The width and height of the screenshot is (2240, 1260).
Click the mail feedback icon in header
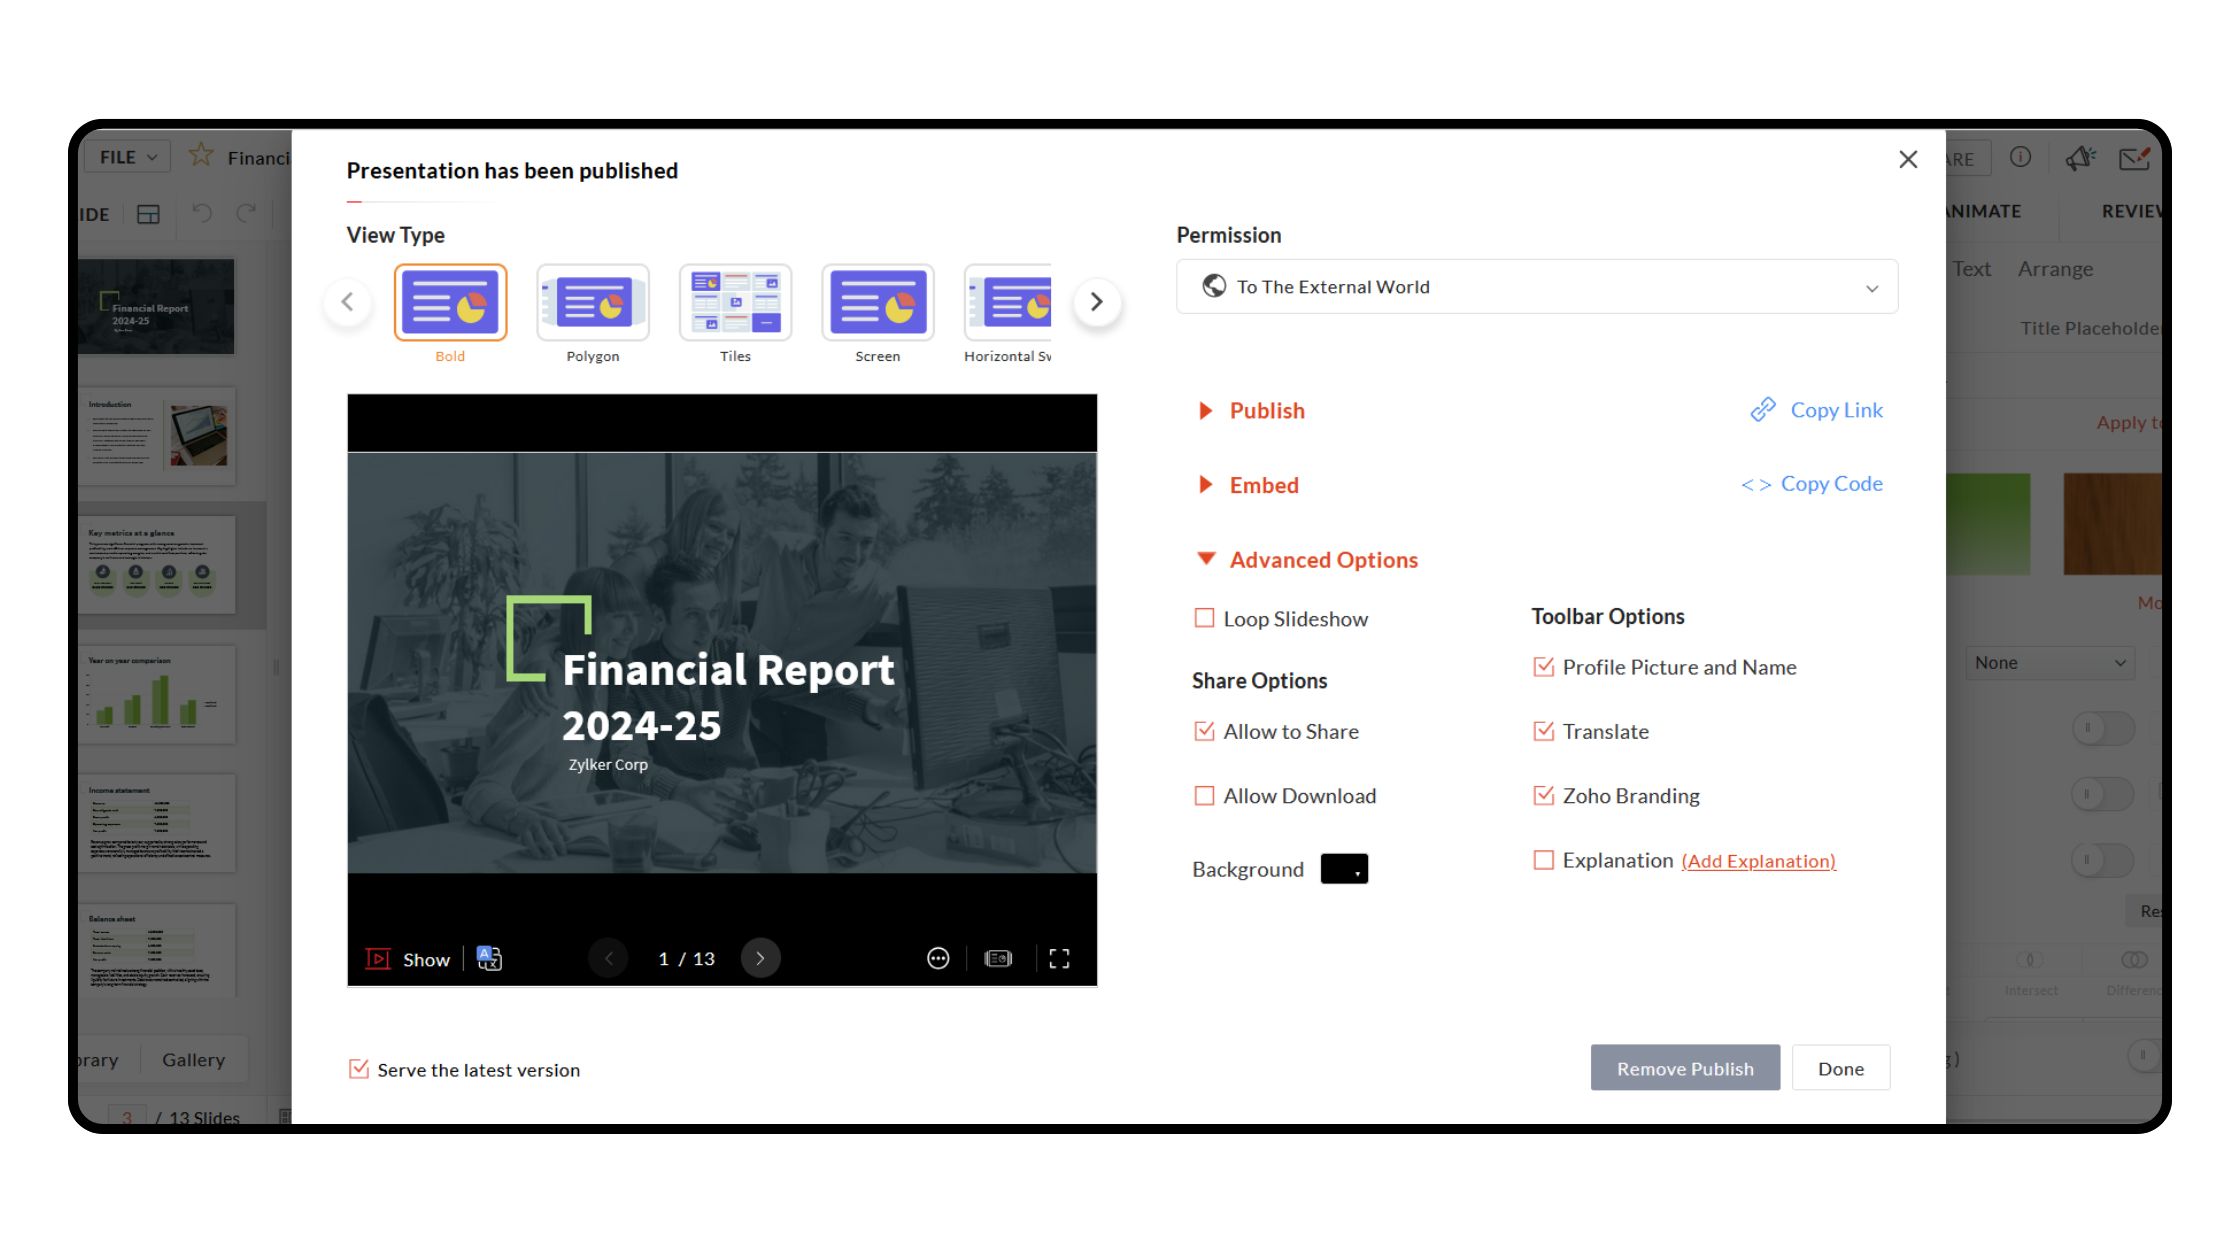[2134, 158]
